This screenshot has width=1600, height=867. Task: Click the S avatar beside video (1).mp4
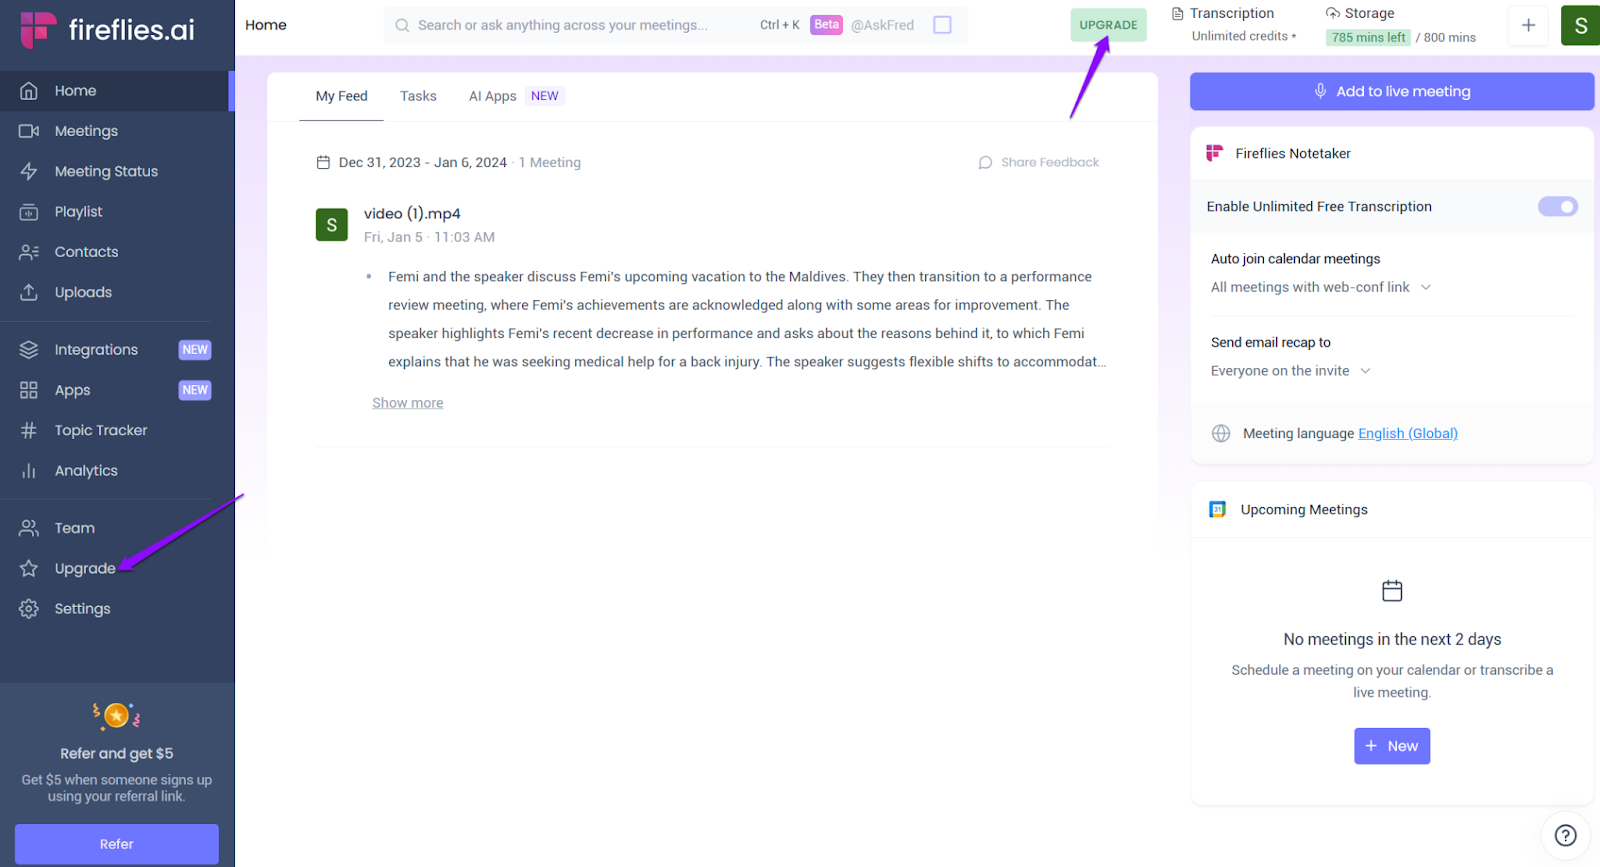click(332, 225)
